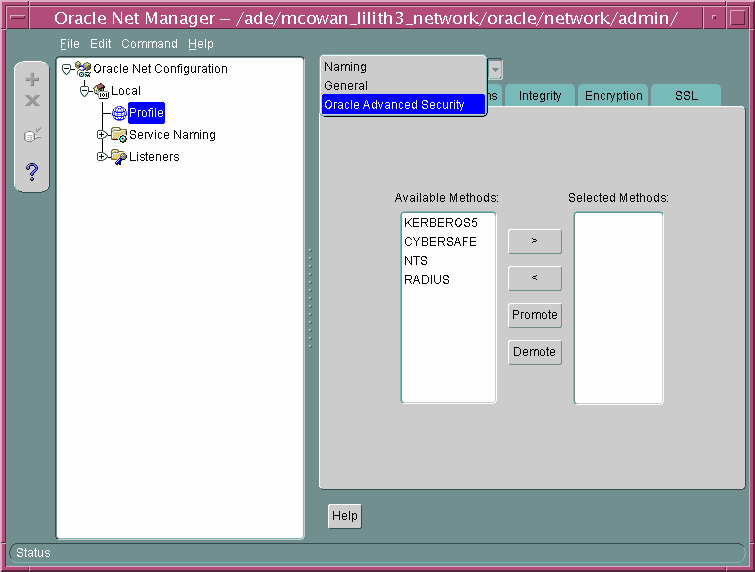Click the Service Naming folder icon
Viewport: 755px width, 572px height.
coord(118,135)
